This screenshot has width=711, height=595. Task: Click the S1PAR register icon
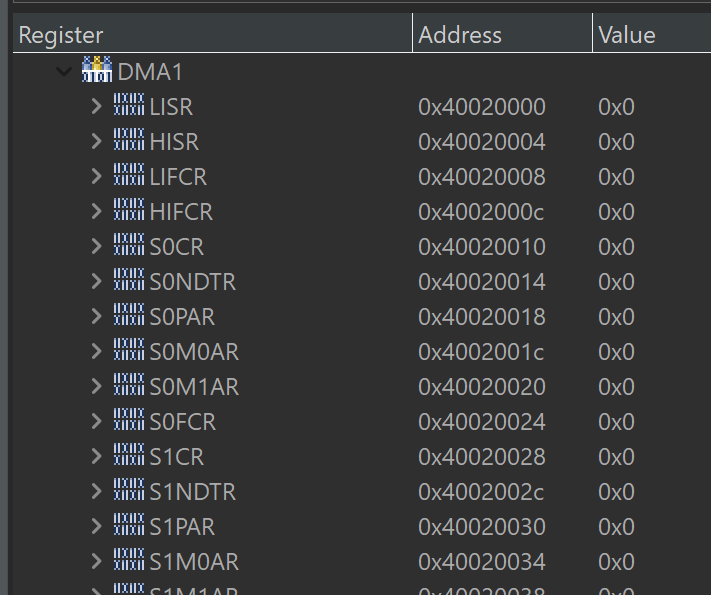[x=129, y=524]
